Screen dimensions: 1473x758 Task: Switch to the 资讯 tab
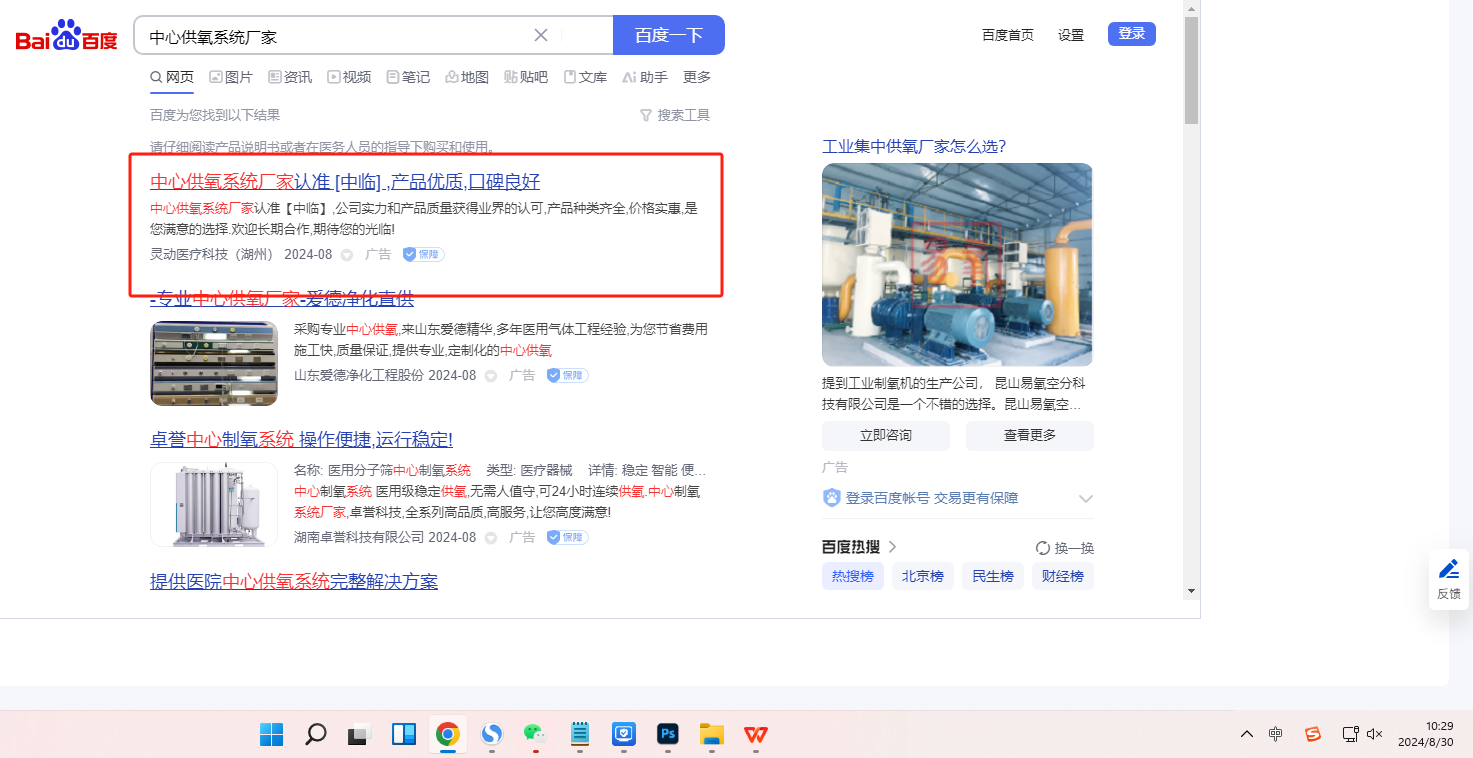click(290, 77)
